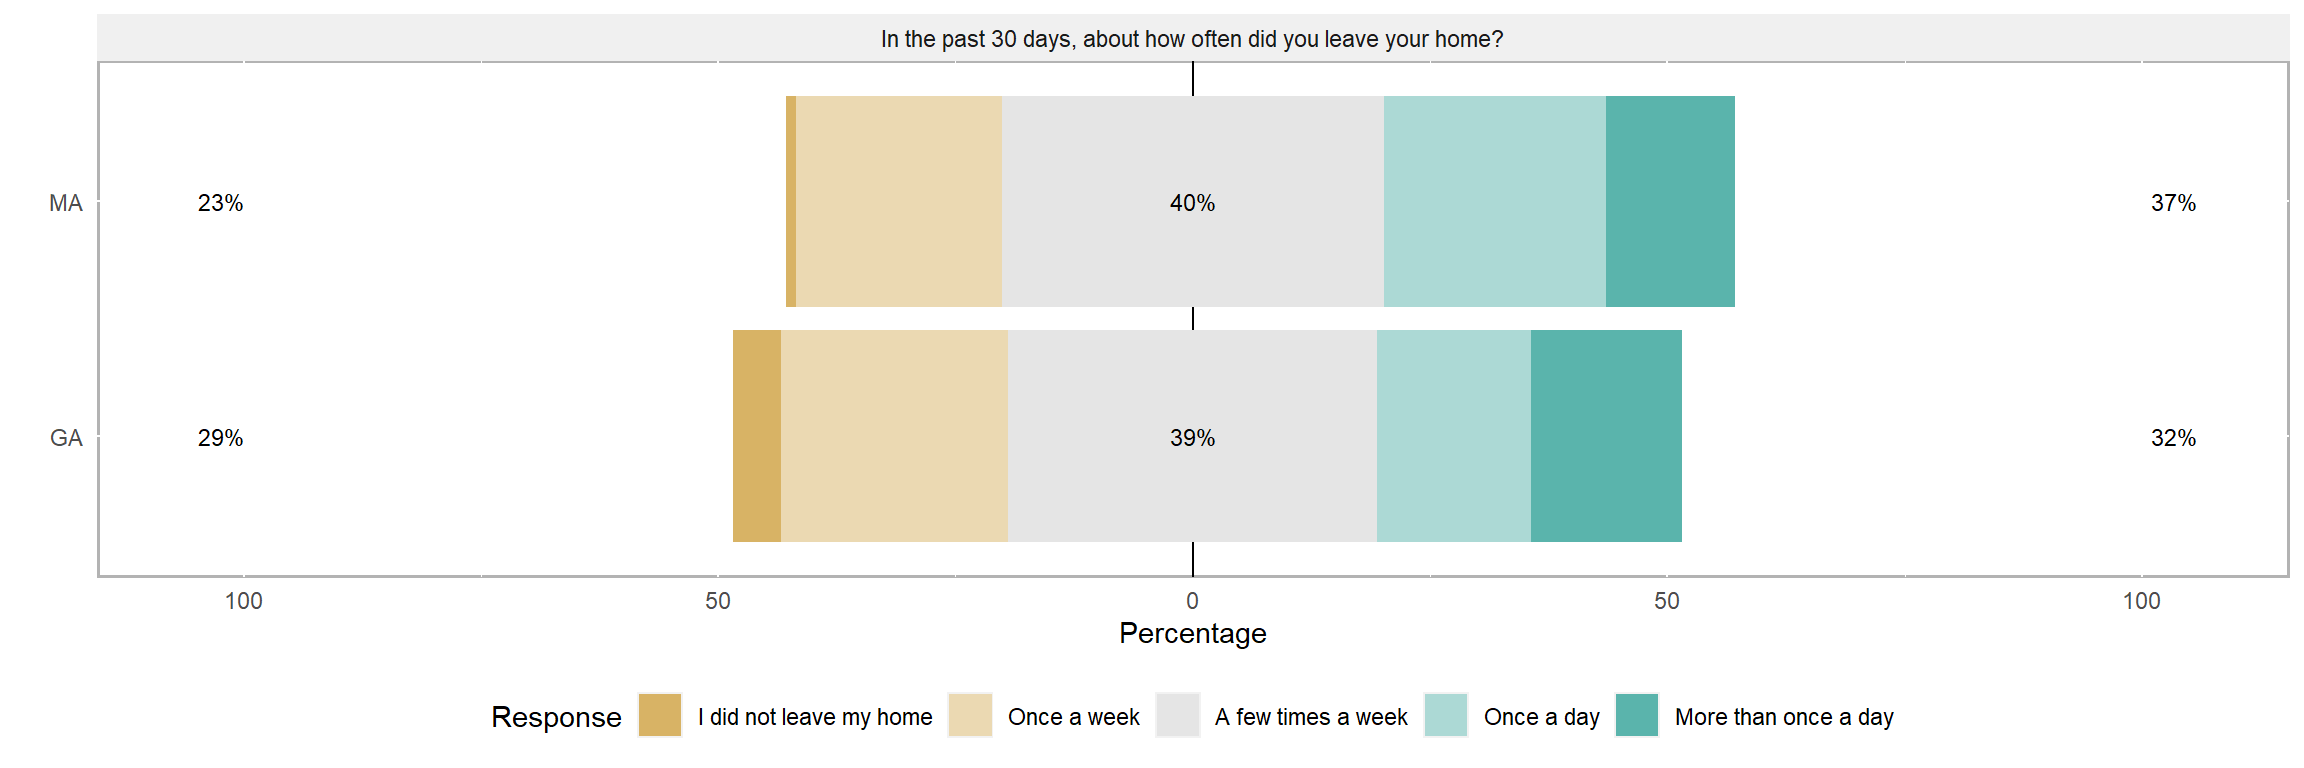Click the light teal segment of the GA bar
This screenshot has height=768, width=2304.
tap(1453, 436)
